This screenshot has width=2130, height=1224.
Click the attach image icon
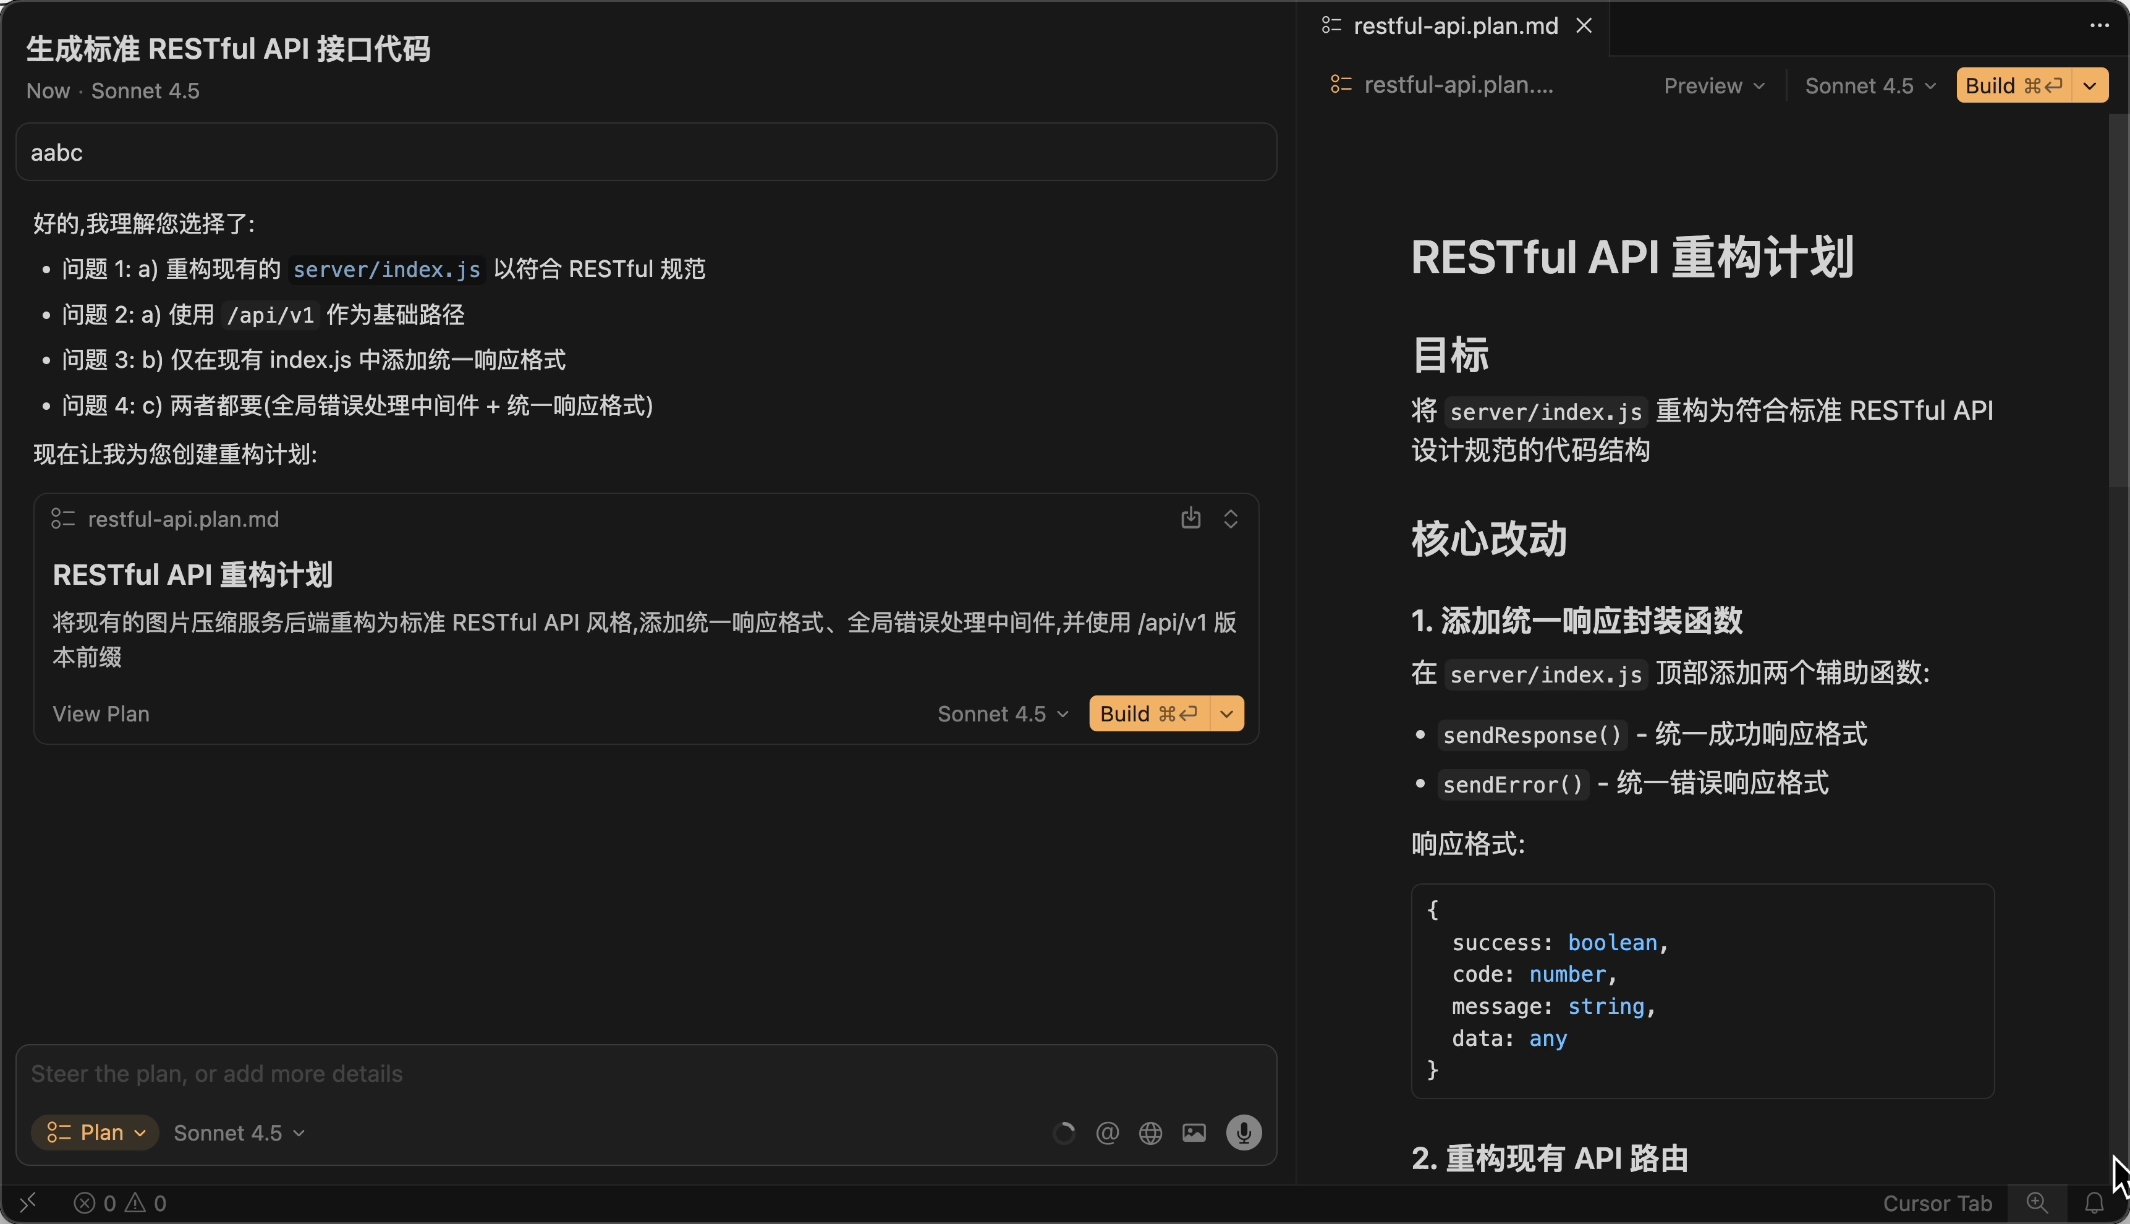click(1193, 1132)
